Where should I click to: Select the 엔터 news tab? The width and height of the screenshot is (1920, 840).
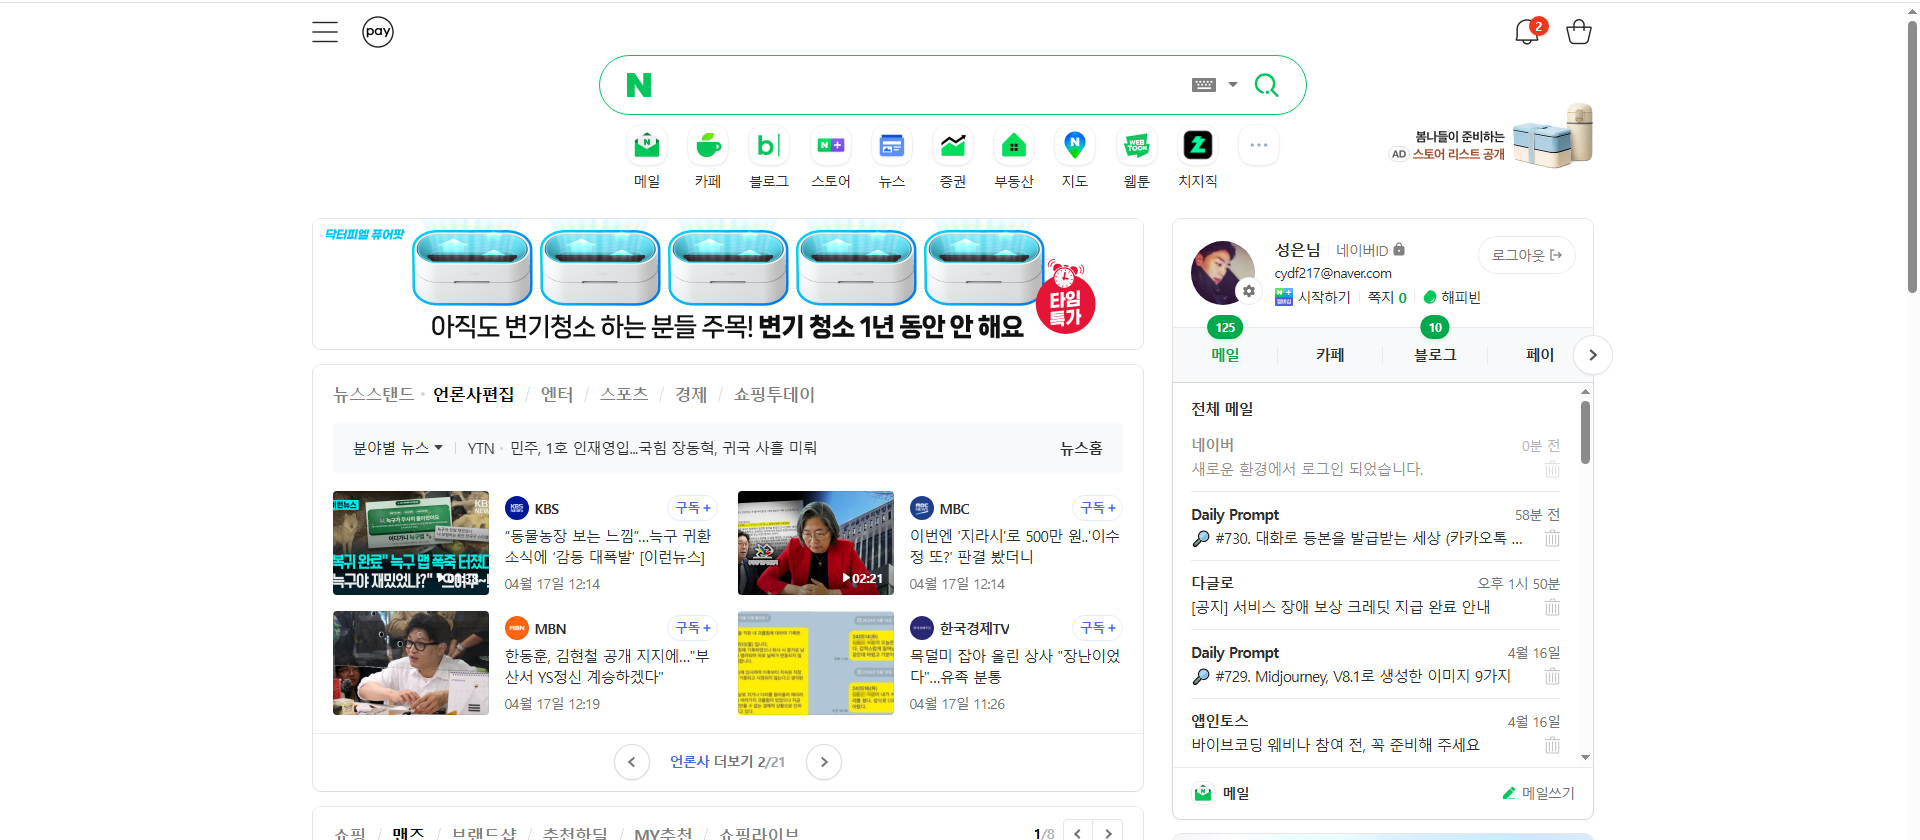tap(557, 394)
